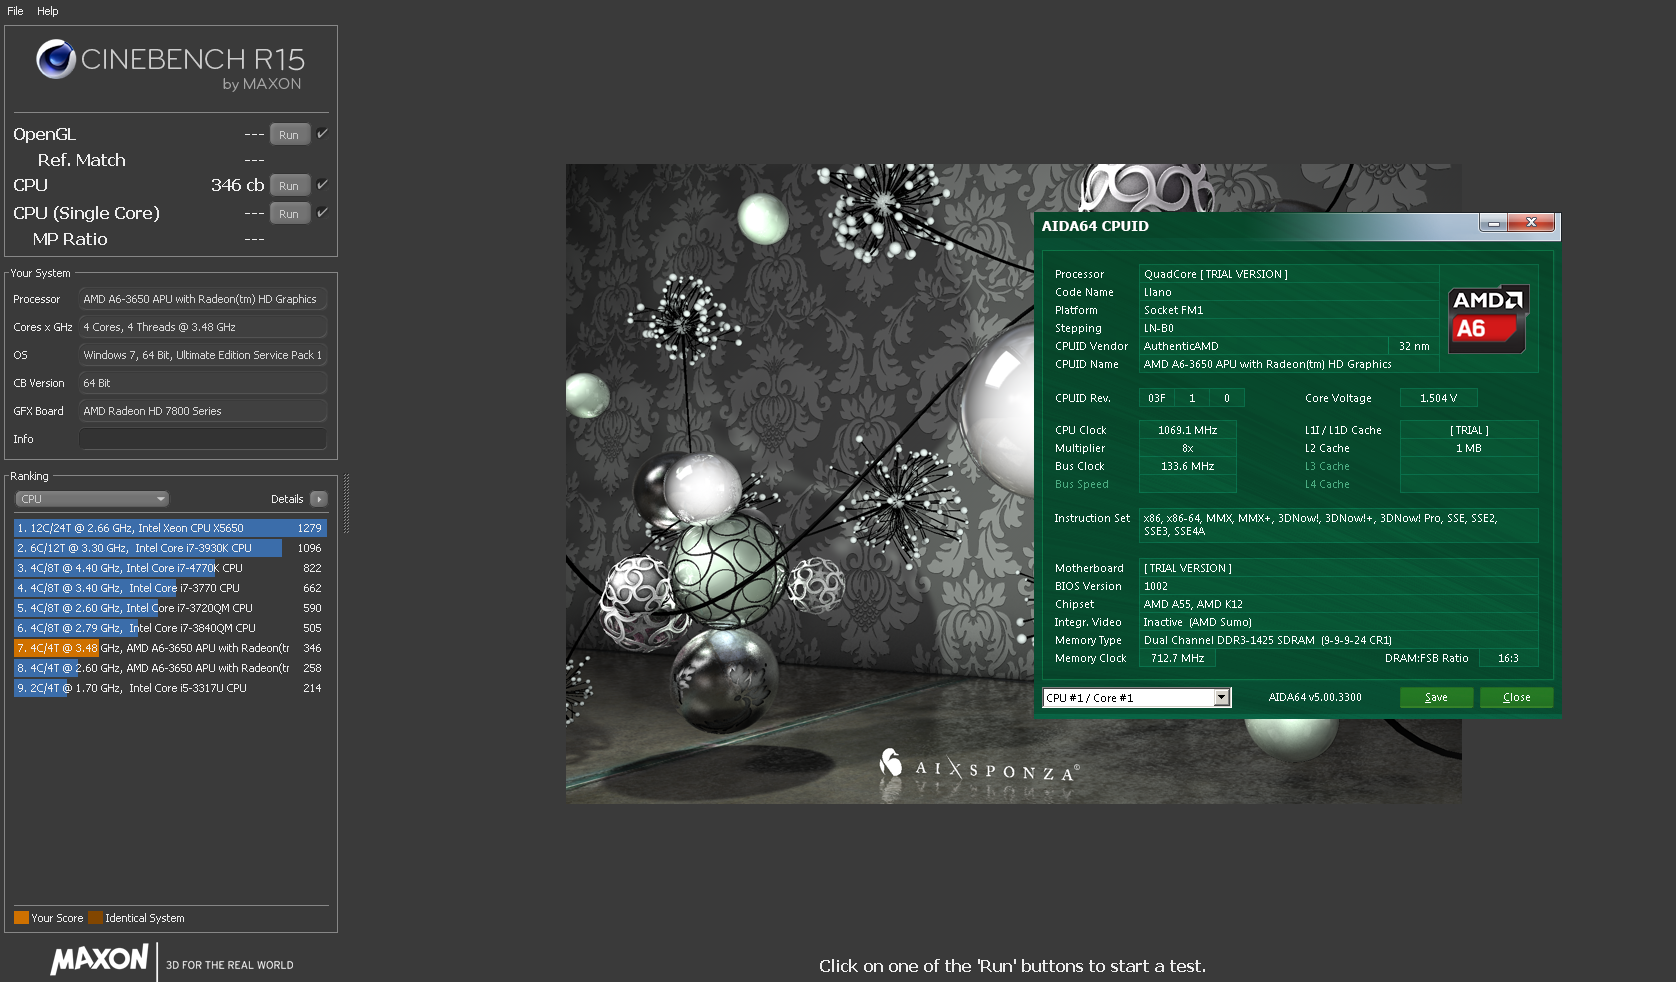Click the Cinebench R15 logo icon
The width and height of the screenshot is (1676, 982).
[56, 60]
